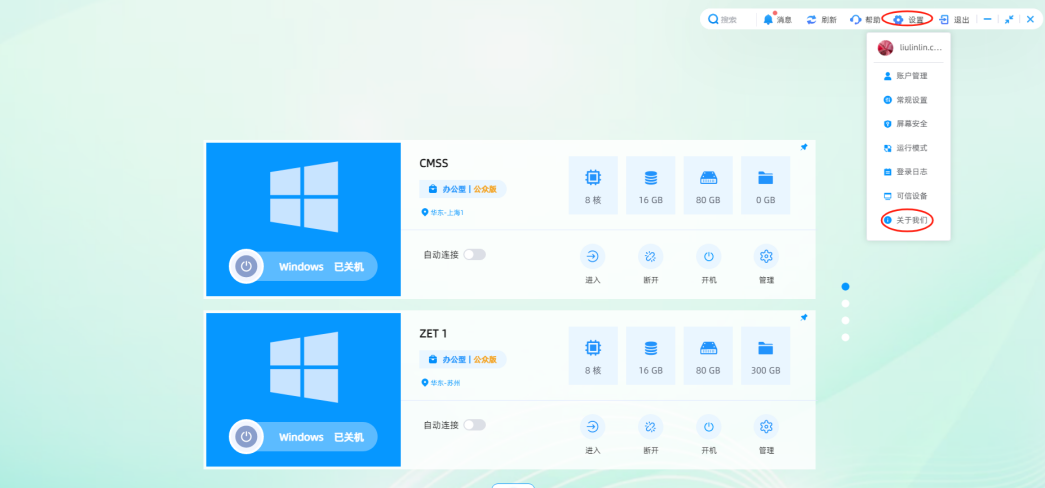Click the shrink-window arrows icon

click(x=1009, y=19)
